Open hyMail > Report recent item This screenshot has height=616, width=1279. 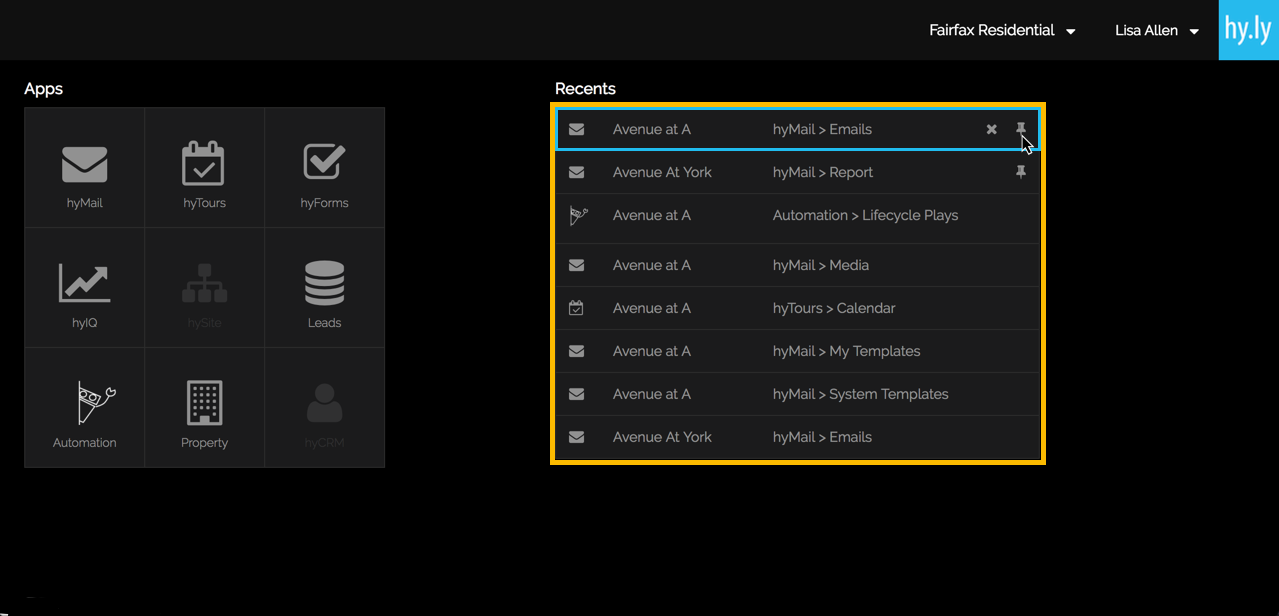[798, 172]
